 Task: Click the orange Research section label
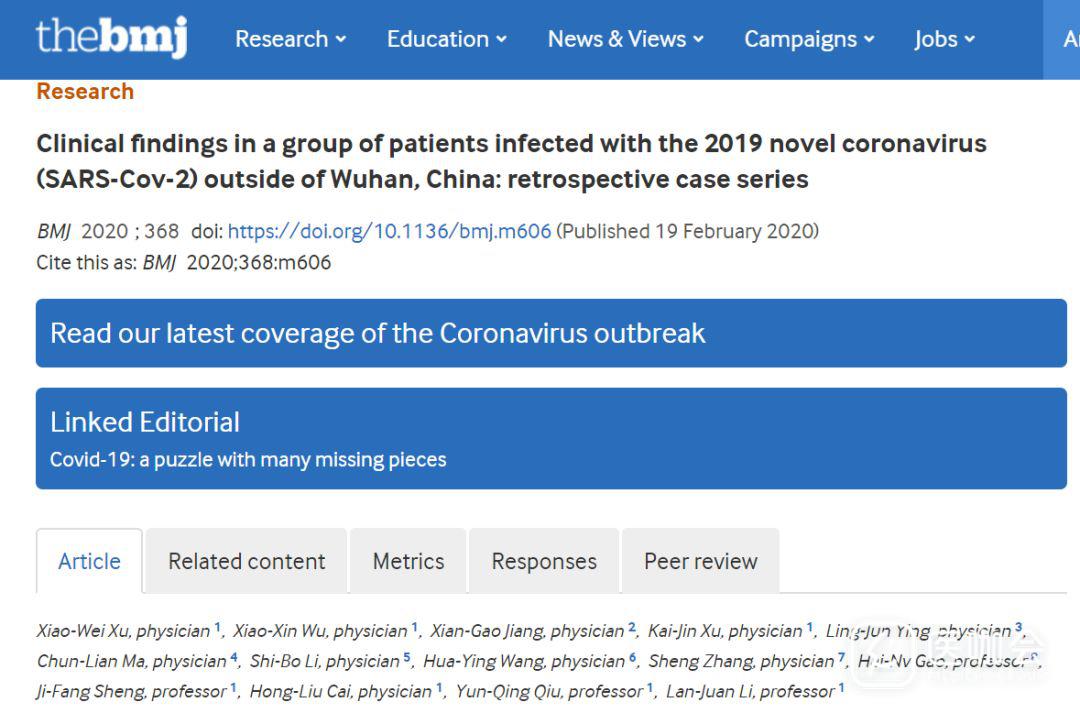click(85, 91)
